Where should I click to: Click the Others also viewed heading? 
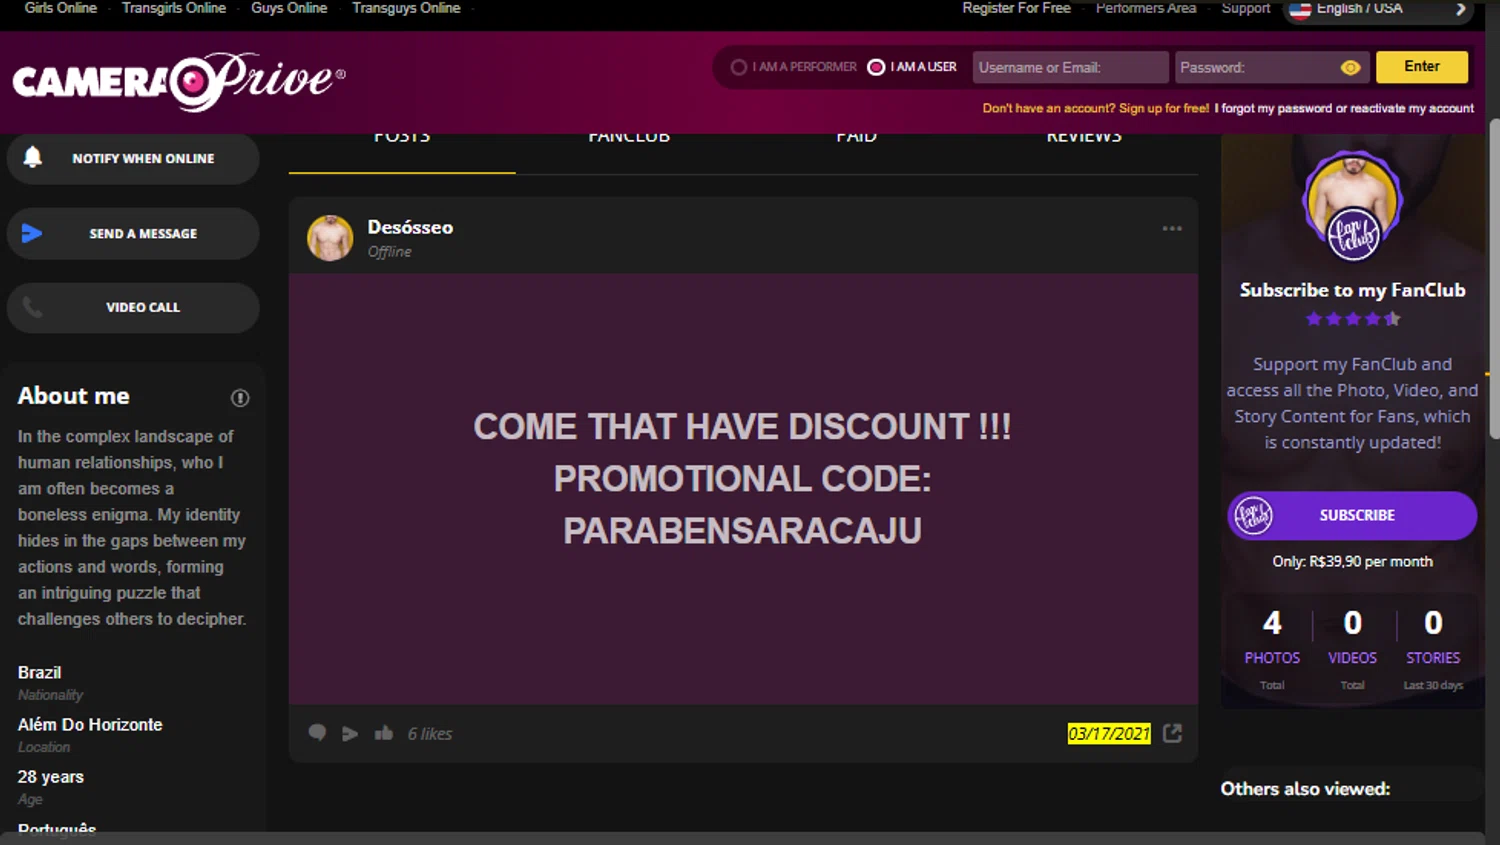click(1305, 789)
